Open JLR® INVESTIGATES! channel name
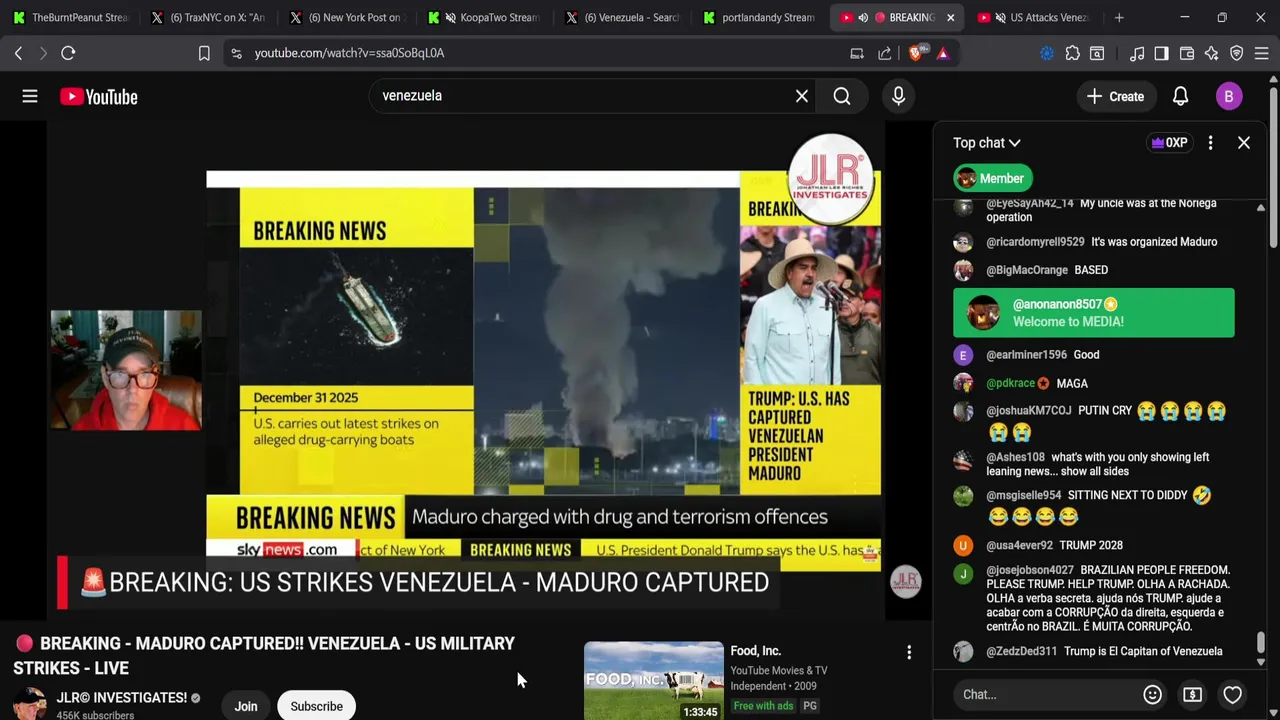This screenshot has height=720, width=1280. (121, 697)
